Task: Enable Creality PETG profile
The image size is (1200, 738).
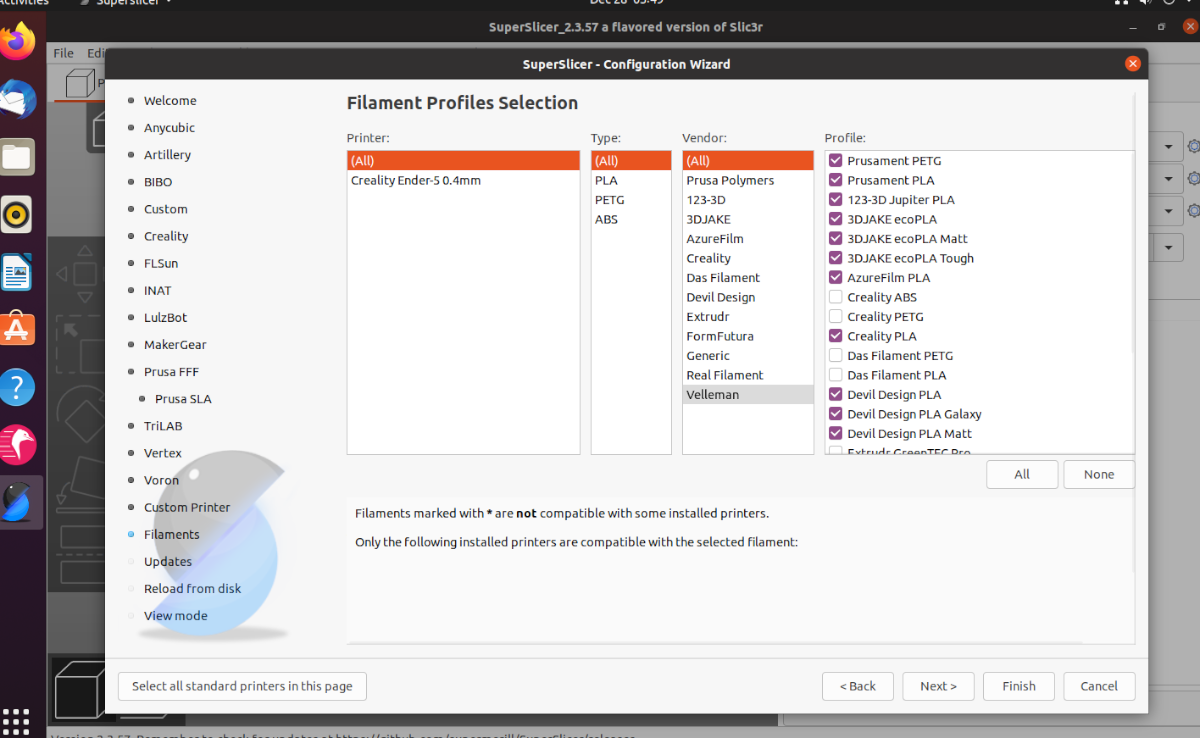Action: (836, 316)
